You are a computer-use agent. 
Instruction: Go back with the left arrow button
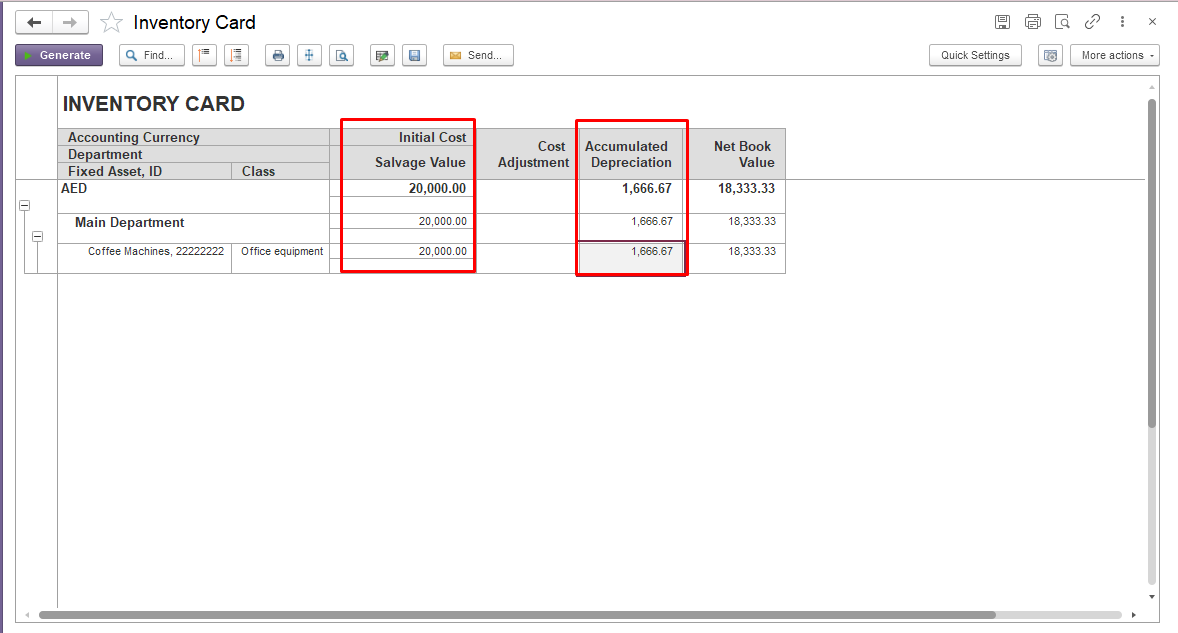click(34, 23)
